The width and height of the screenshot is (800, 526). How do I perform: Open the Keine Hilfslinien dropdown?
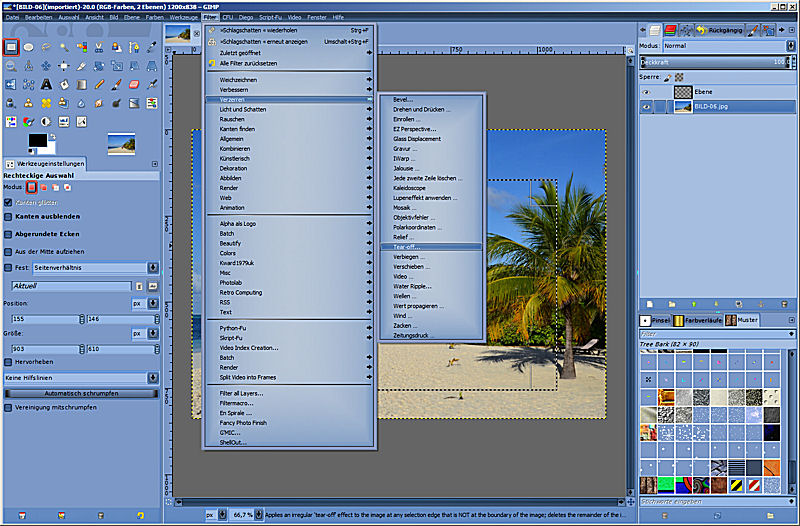pyautogui.click(x=81, y=378)
